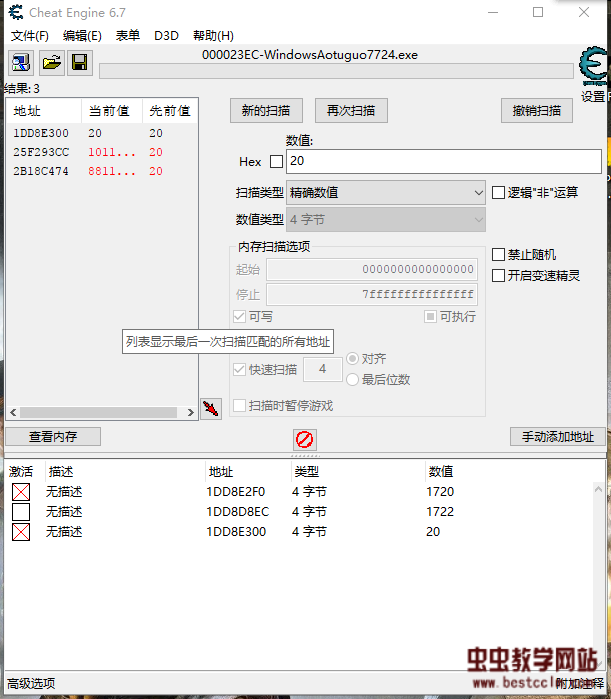Screen dimensions: 611x699
Task: Add selected addresses with red arrow icon
Action: pyautogui.click(x=211, y=408)
